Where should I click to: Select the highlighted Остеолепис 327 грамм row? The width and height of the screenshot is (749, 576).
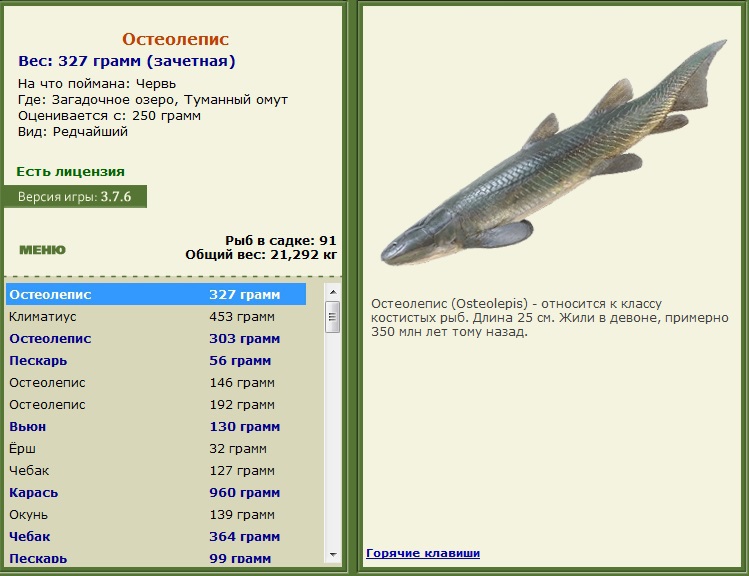[x=156, y=294]
